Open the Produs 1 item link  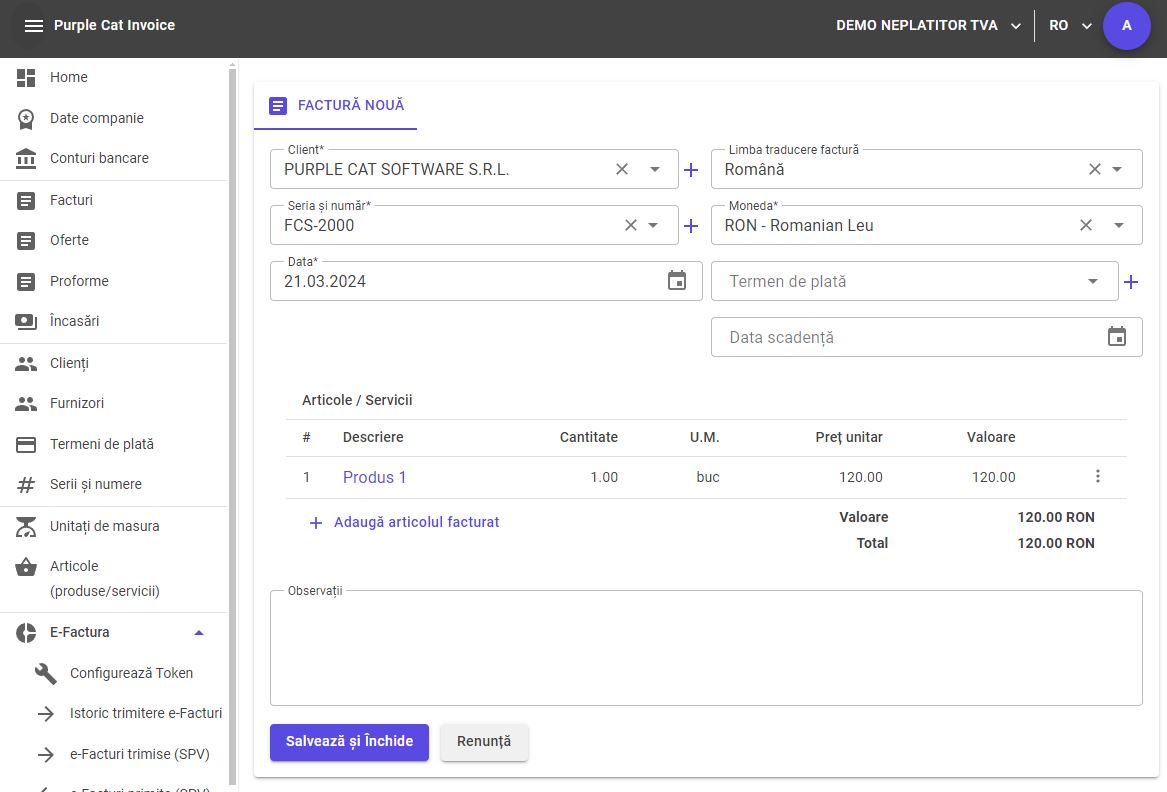(374, 477)
